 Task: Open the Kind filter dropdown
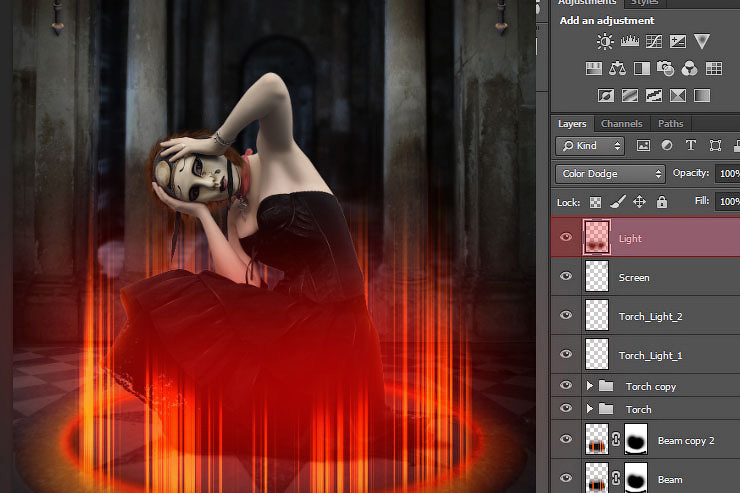[x=590, y=146]
